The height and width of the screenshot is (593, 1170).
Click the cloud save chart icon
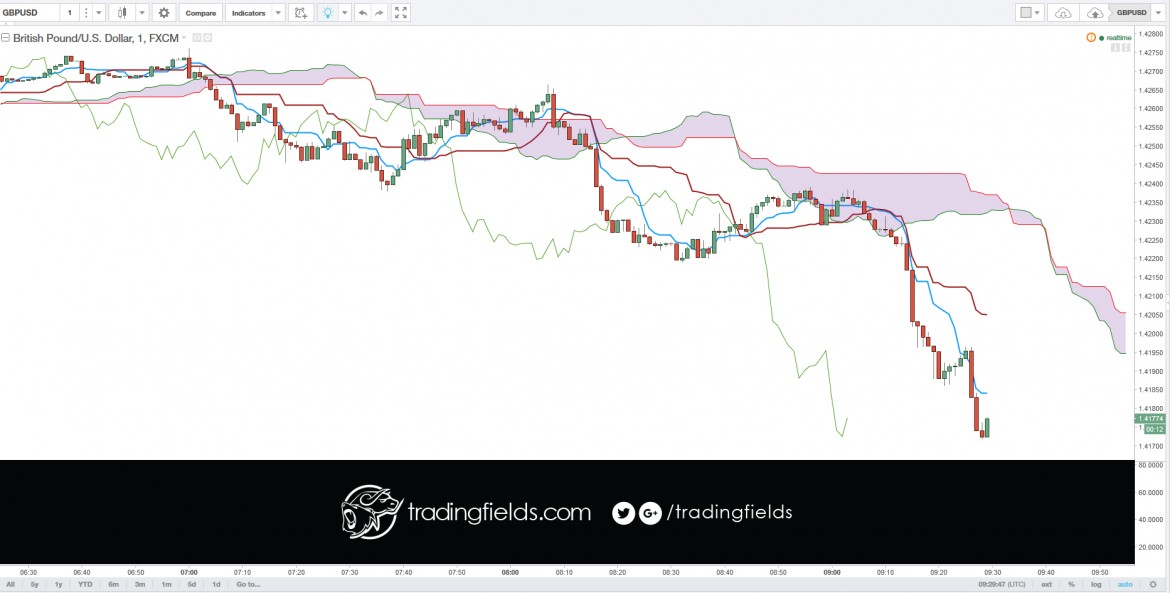pos(1095,13)
